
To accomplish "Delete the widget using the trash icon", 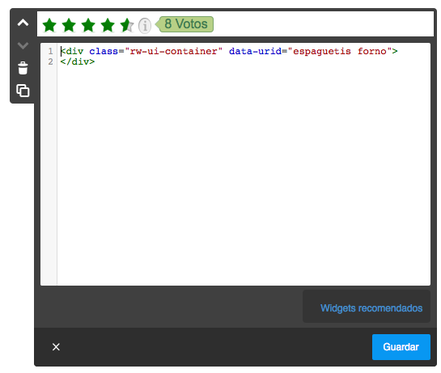I will (23, 68).
